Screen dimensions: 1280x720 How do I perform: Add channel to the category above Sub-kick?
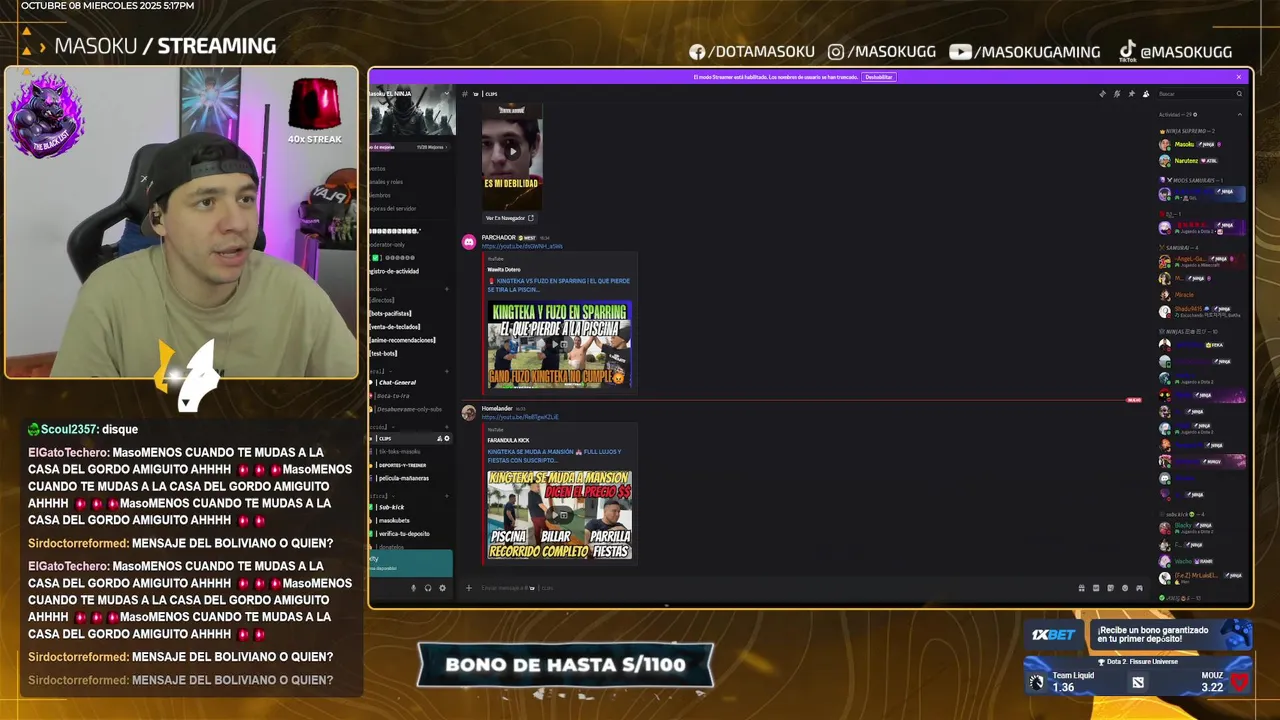coord(447,496)
